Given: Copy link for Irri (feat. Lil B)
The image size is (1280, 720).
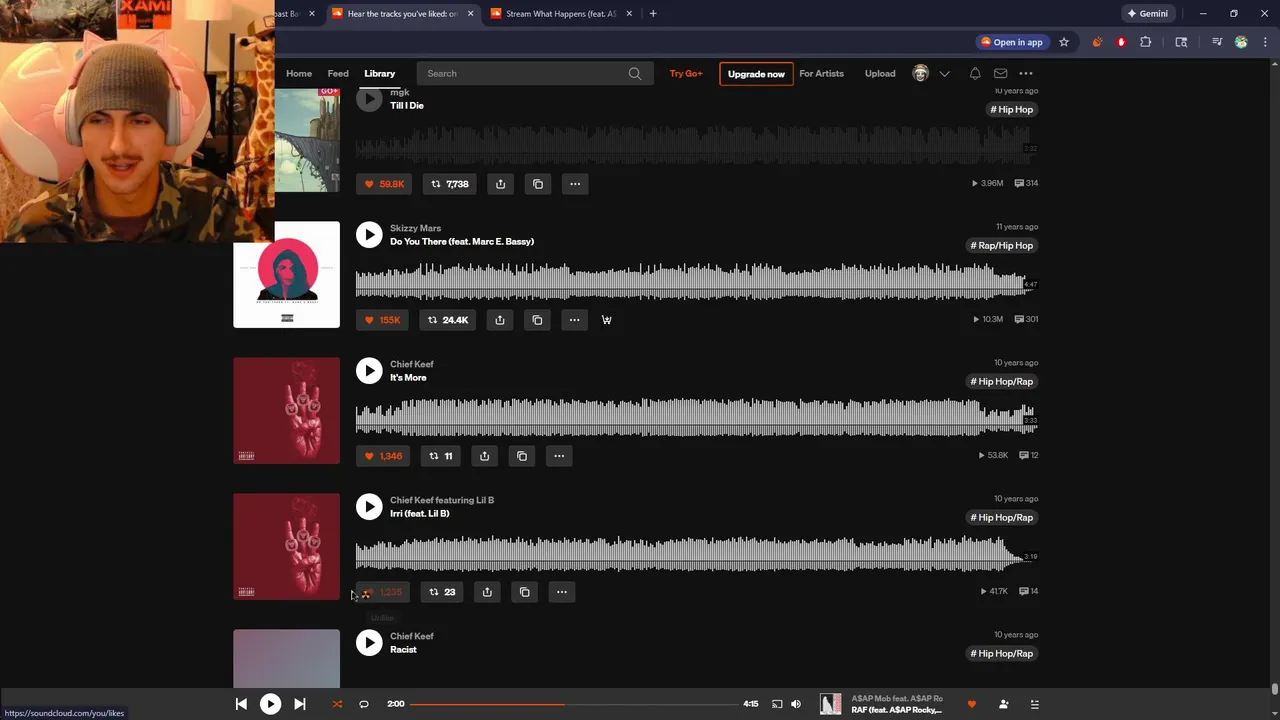Looking at the screenshot, I should click(x=524, y=592).
